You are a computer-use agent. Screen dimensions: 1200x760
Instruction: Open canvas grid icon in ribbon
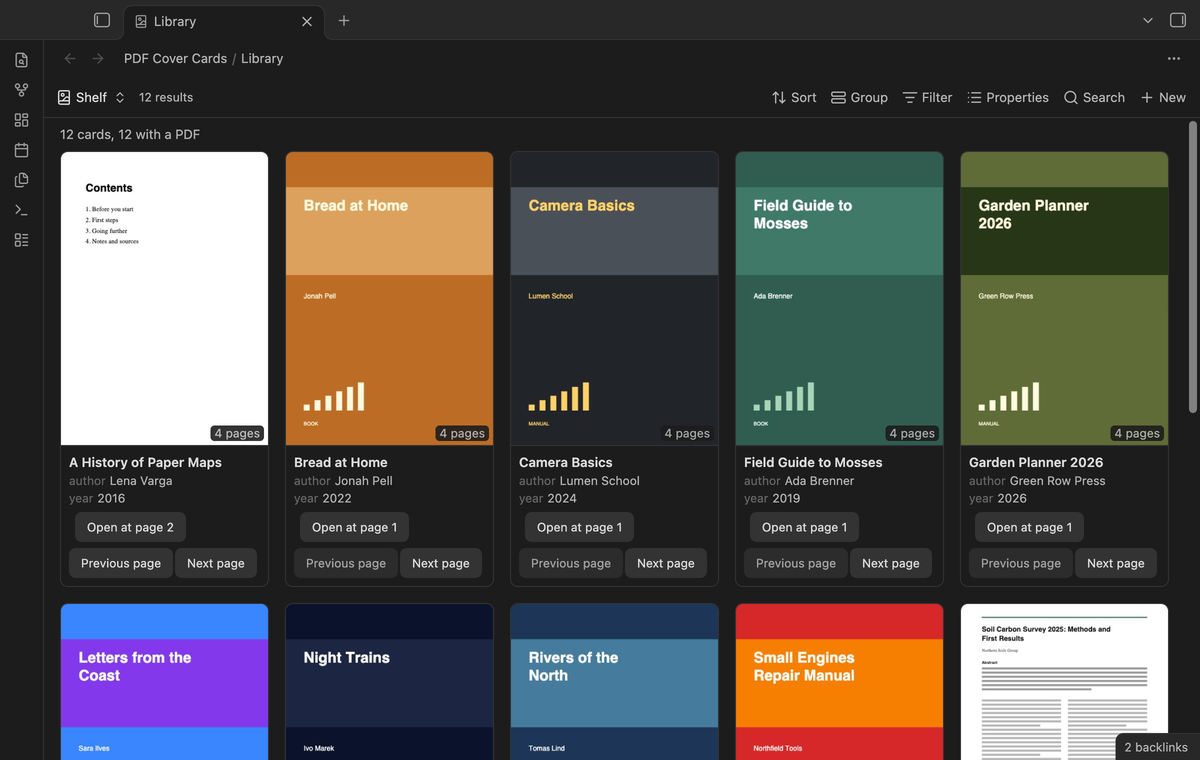(x=21, y=120)
